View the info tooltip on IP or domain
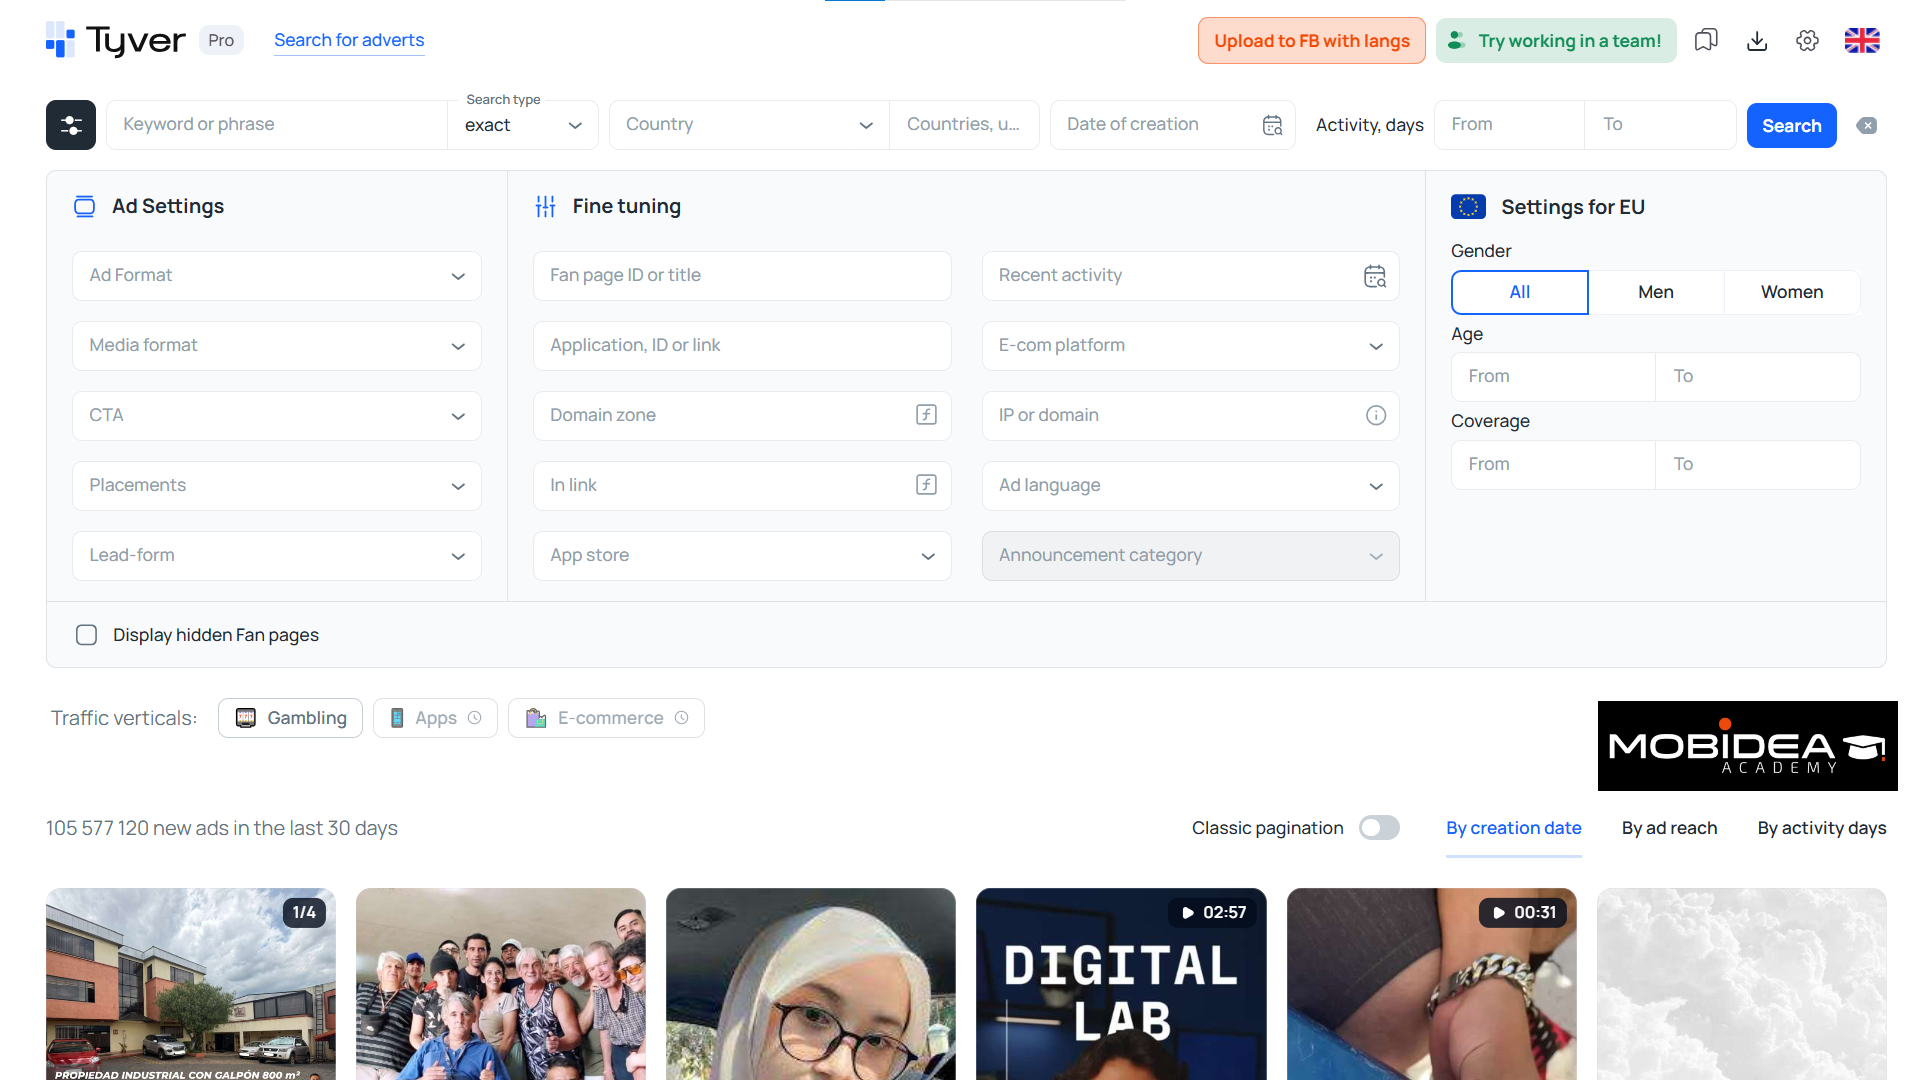Viewport: 1920px width, 1080px height. [x=1376, y=414]
